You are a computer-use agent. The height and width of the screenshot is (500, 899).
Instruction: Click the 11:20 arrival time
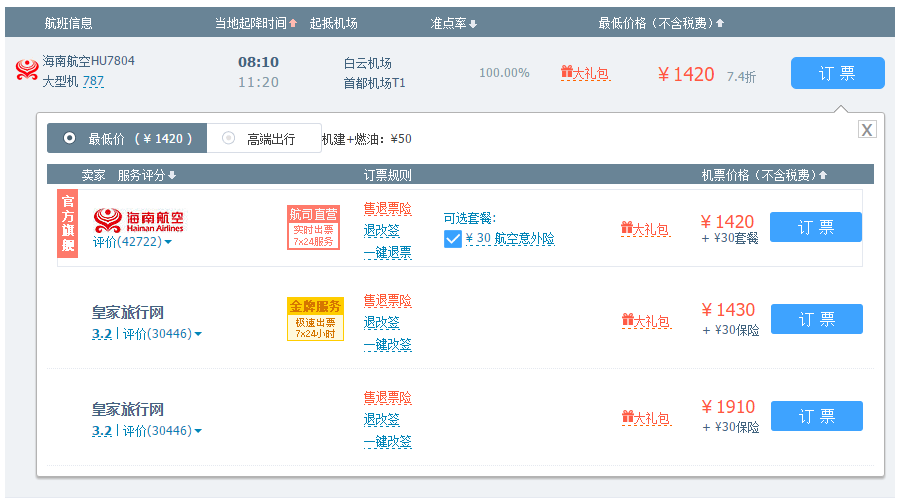click(x=259, y=83)
